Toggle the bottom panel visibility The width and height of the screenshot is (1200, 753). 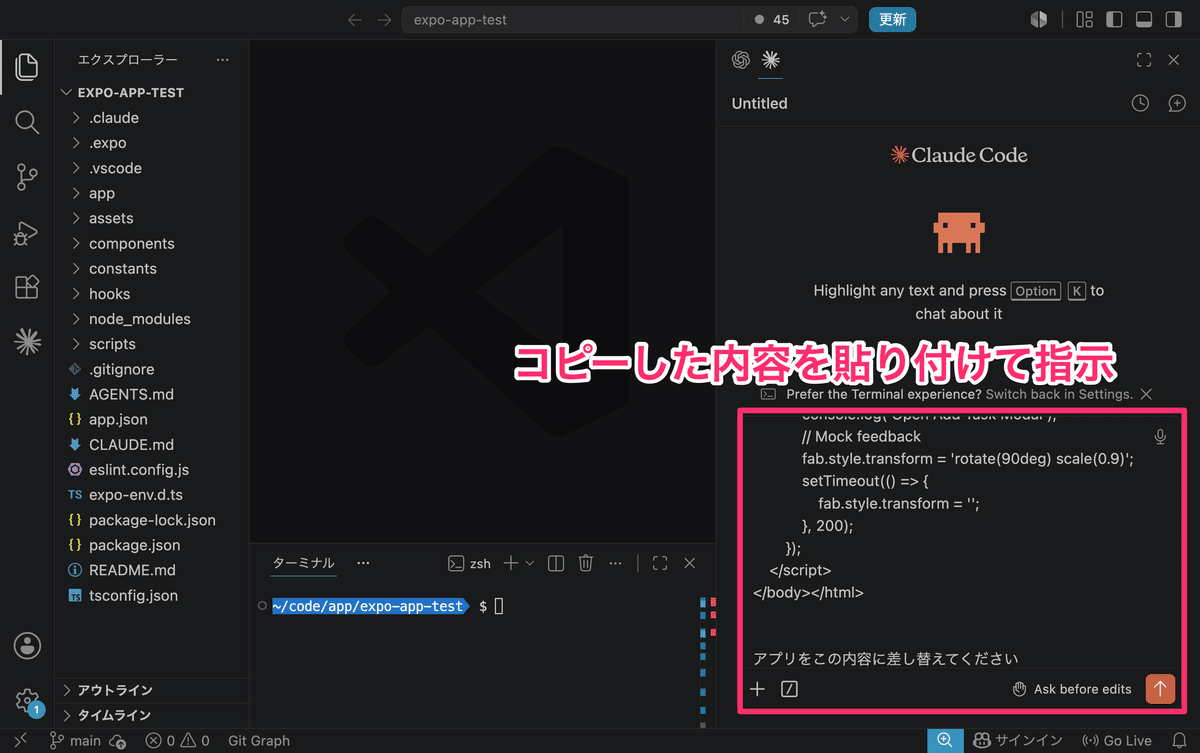pos(1144,19)
